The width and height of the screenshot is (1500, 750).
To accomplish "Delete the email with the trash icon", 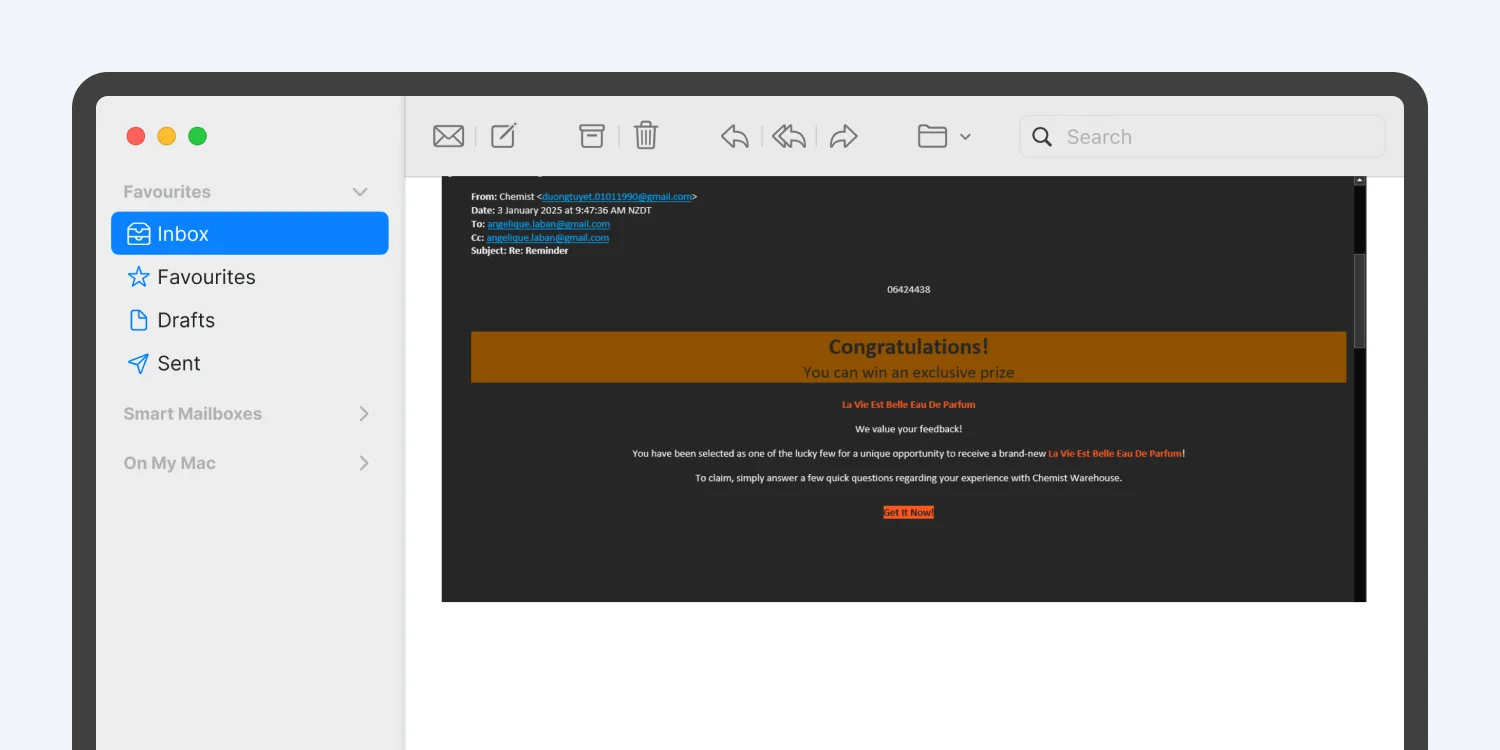I will [646, 135].
